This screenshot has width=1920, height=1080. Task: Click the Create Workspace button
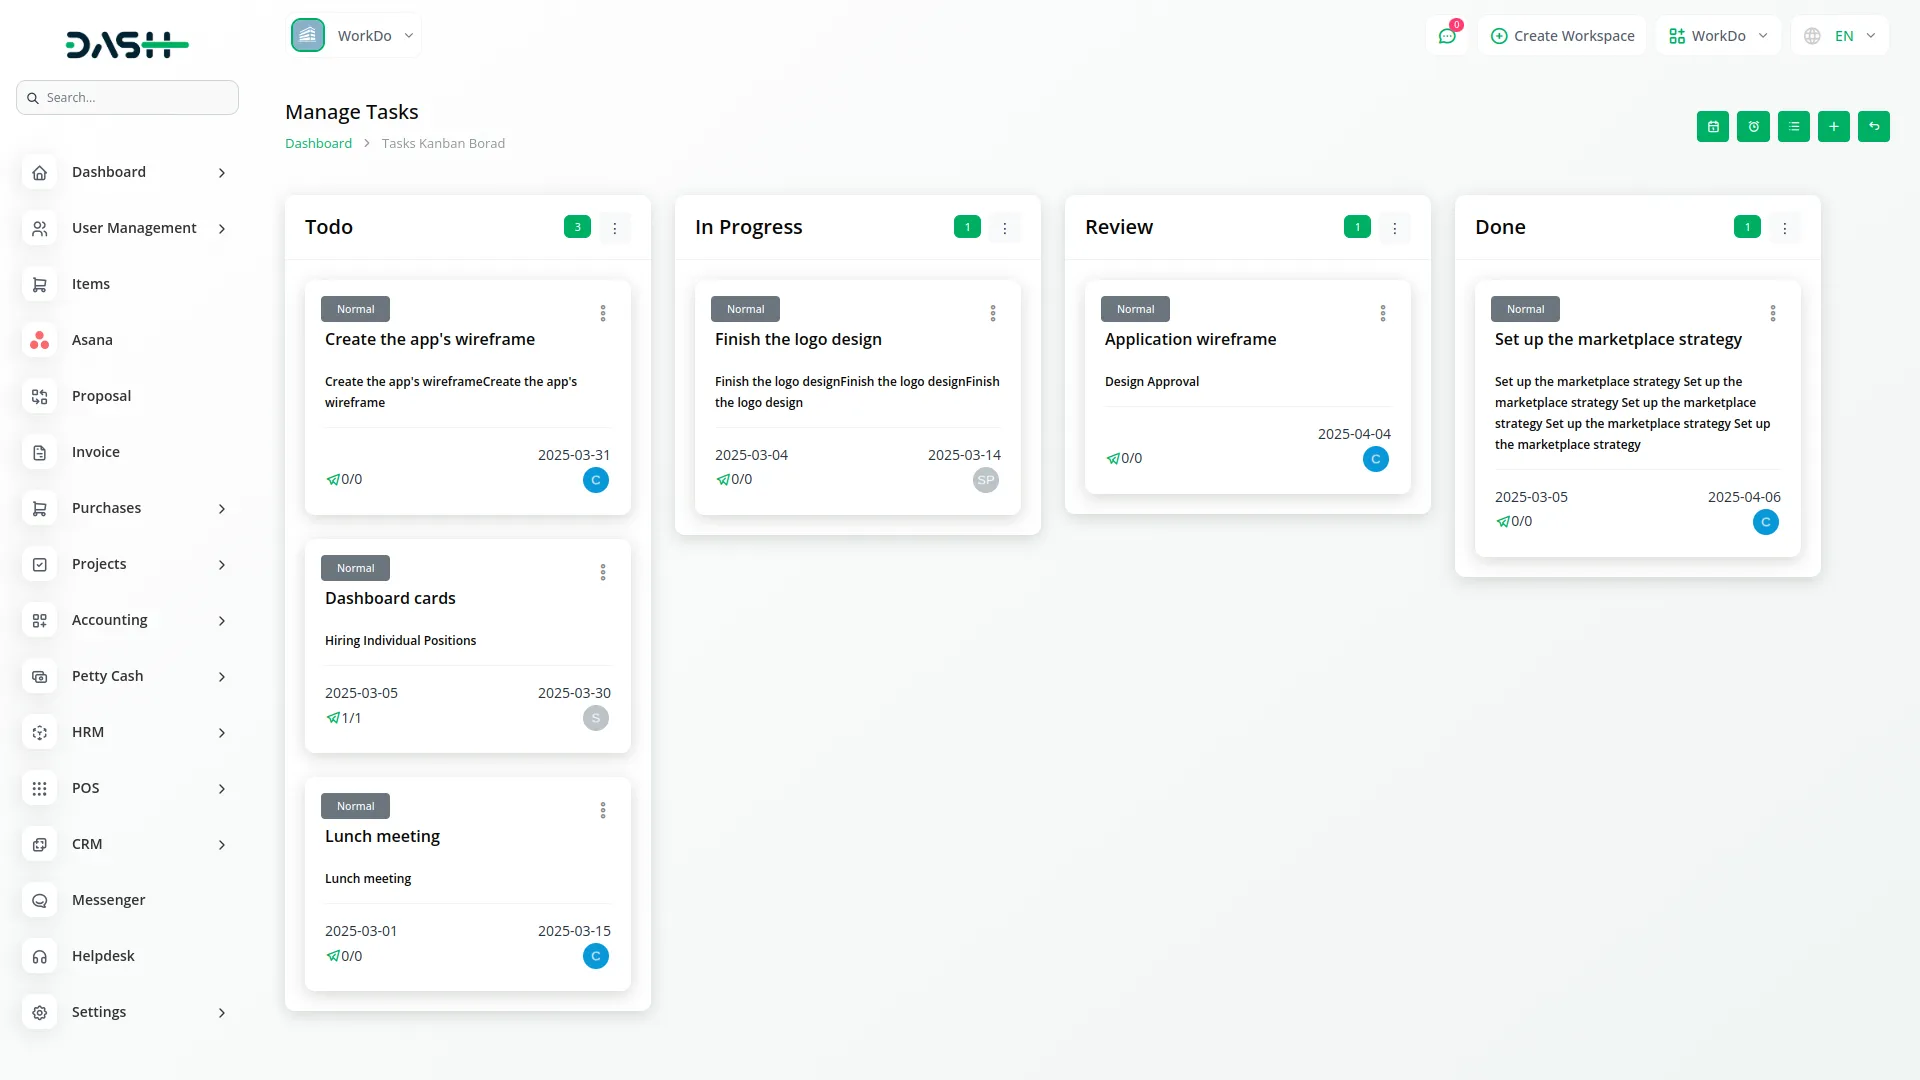click(x=1562, y=35)
